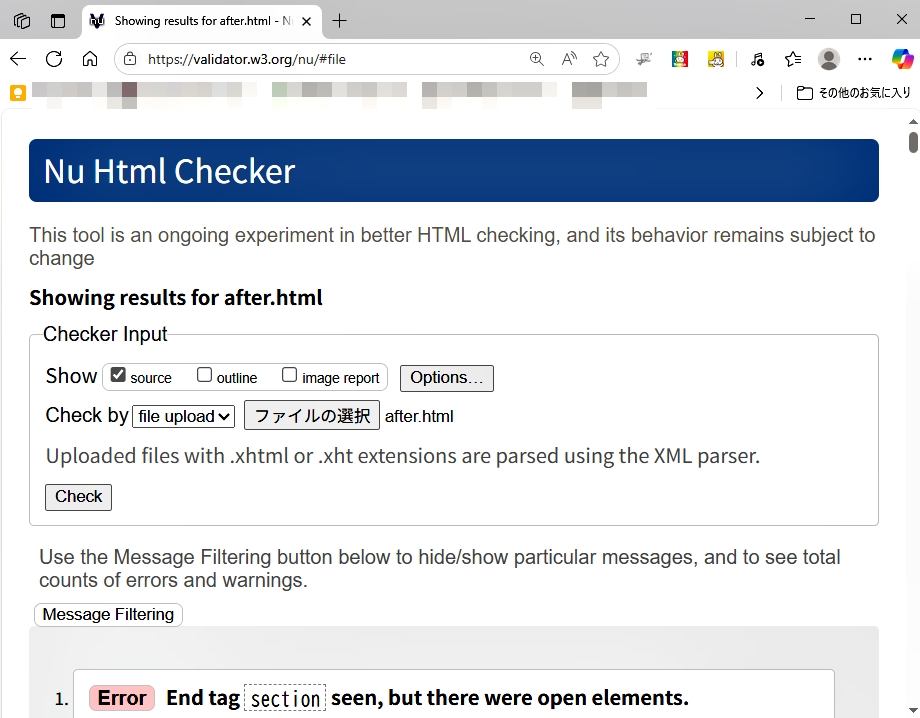Viewport: 920px width, 718px height.
Task: Uncheck the source checkbox
Action: tap(118, 375)
